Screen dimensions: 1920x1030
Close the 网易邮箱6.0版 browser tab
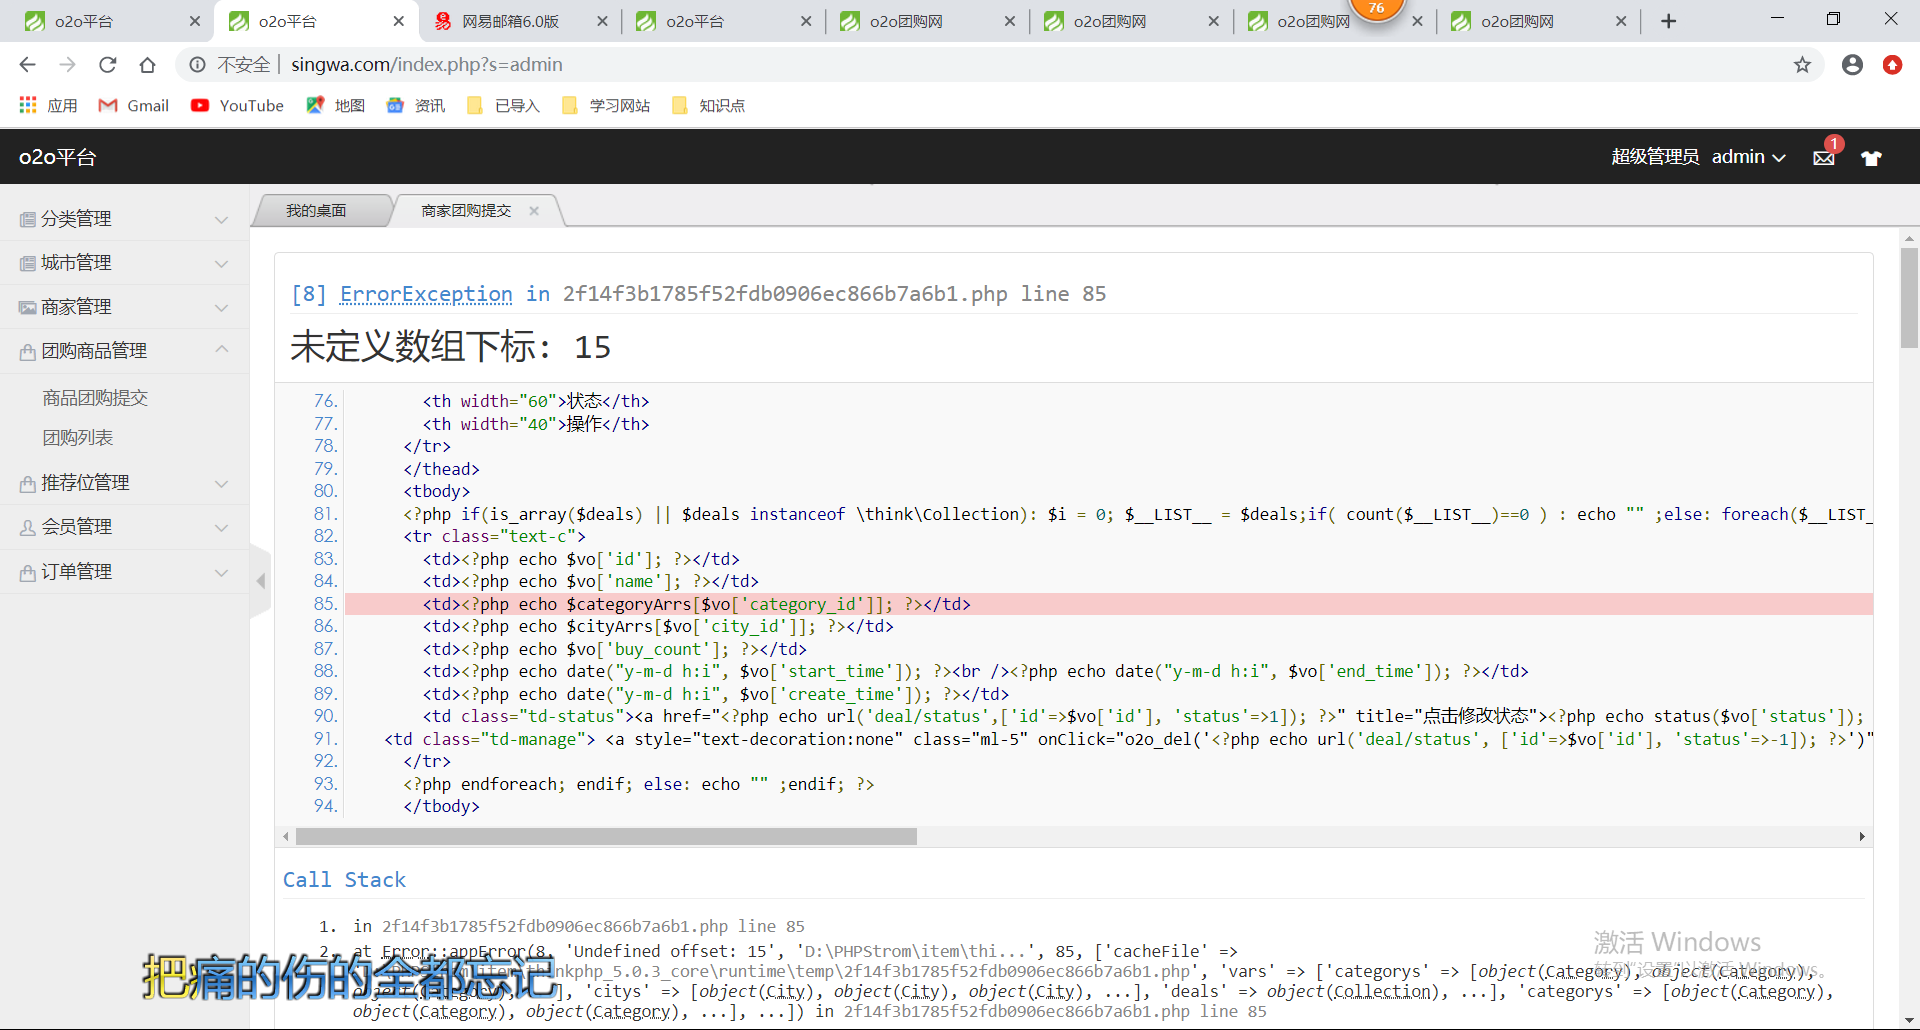click(x=602, y=21)
